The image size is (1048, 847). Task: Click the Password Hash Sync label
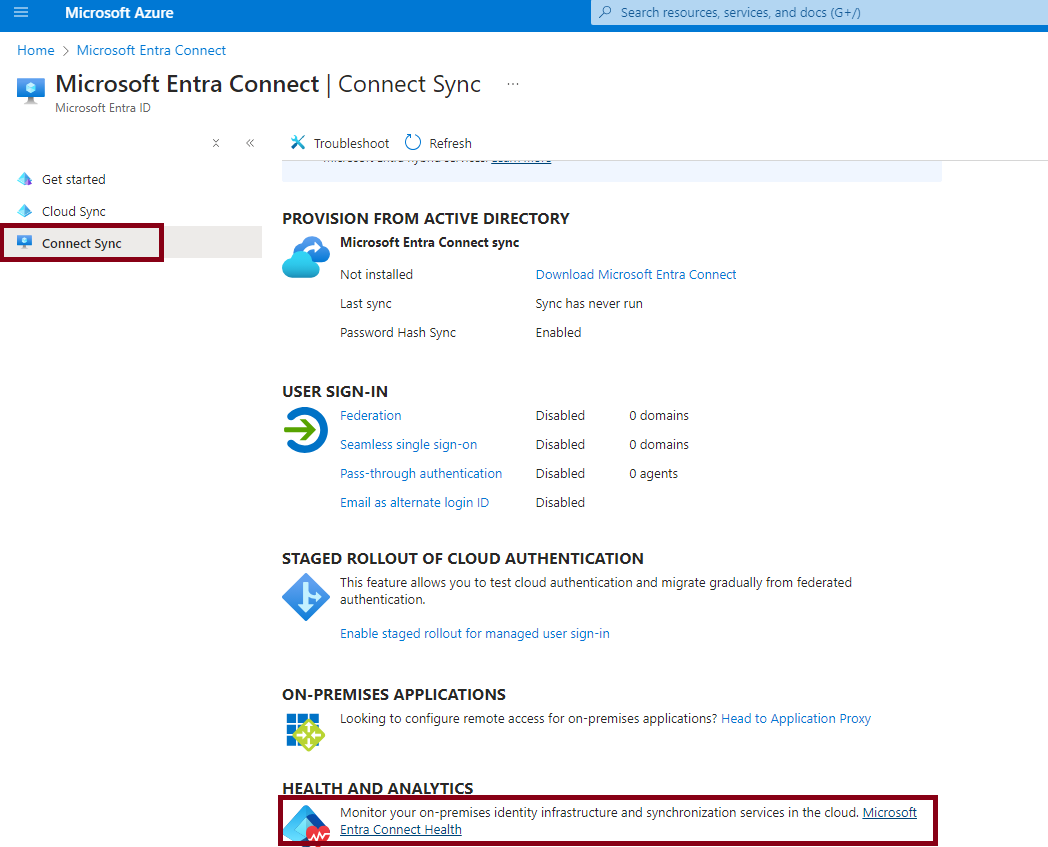398,333
